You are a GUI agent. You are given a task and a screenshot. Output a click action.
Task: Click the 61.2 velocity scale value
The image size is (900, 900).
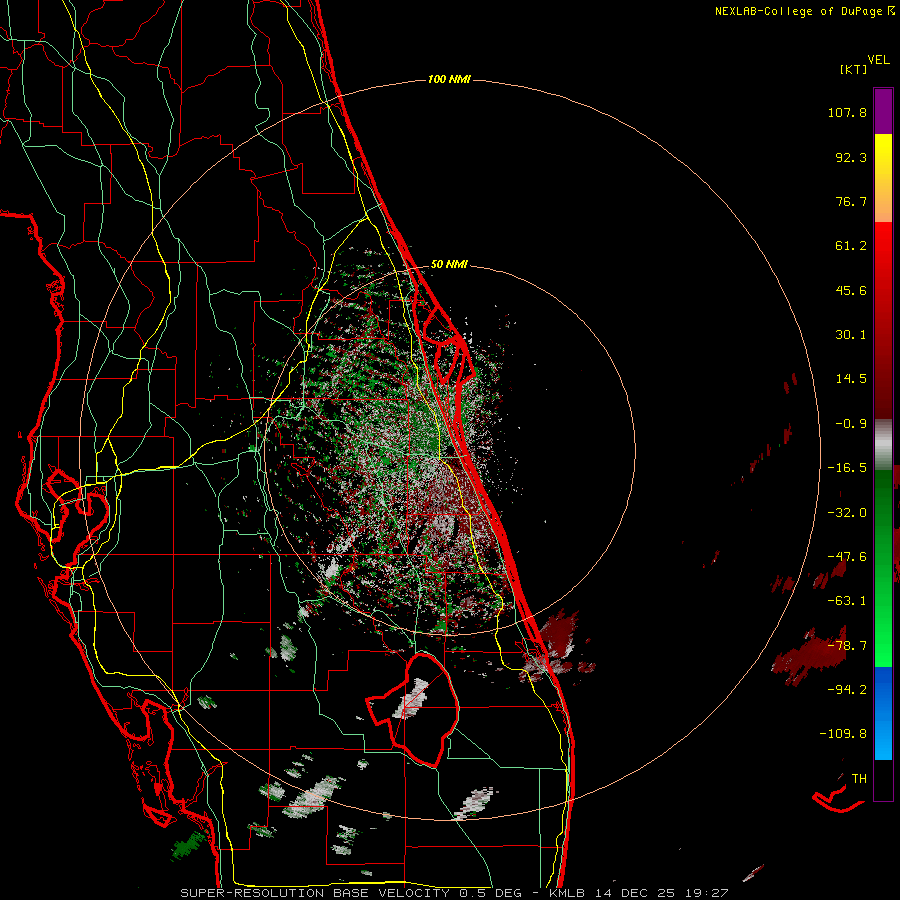pos(851,246)
